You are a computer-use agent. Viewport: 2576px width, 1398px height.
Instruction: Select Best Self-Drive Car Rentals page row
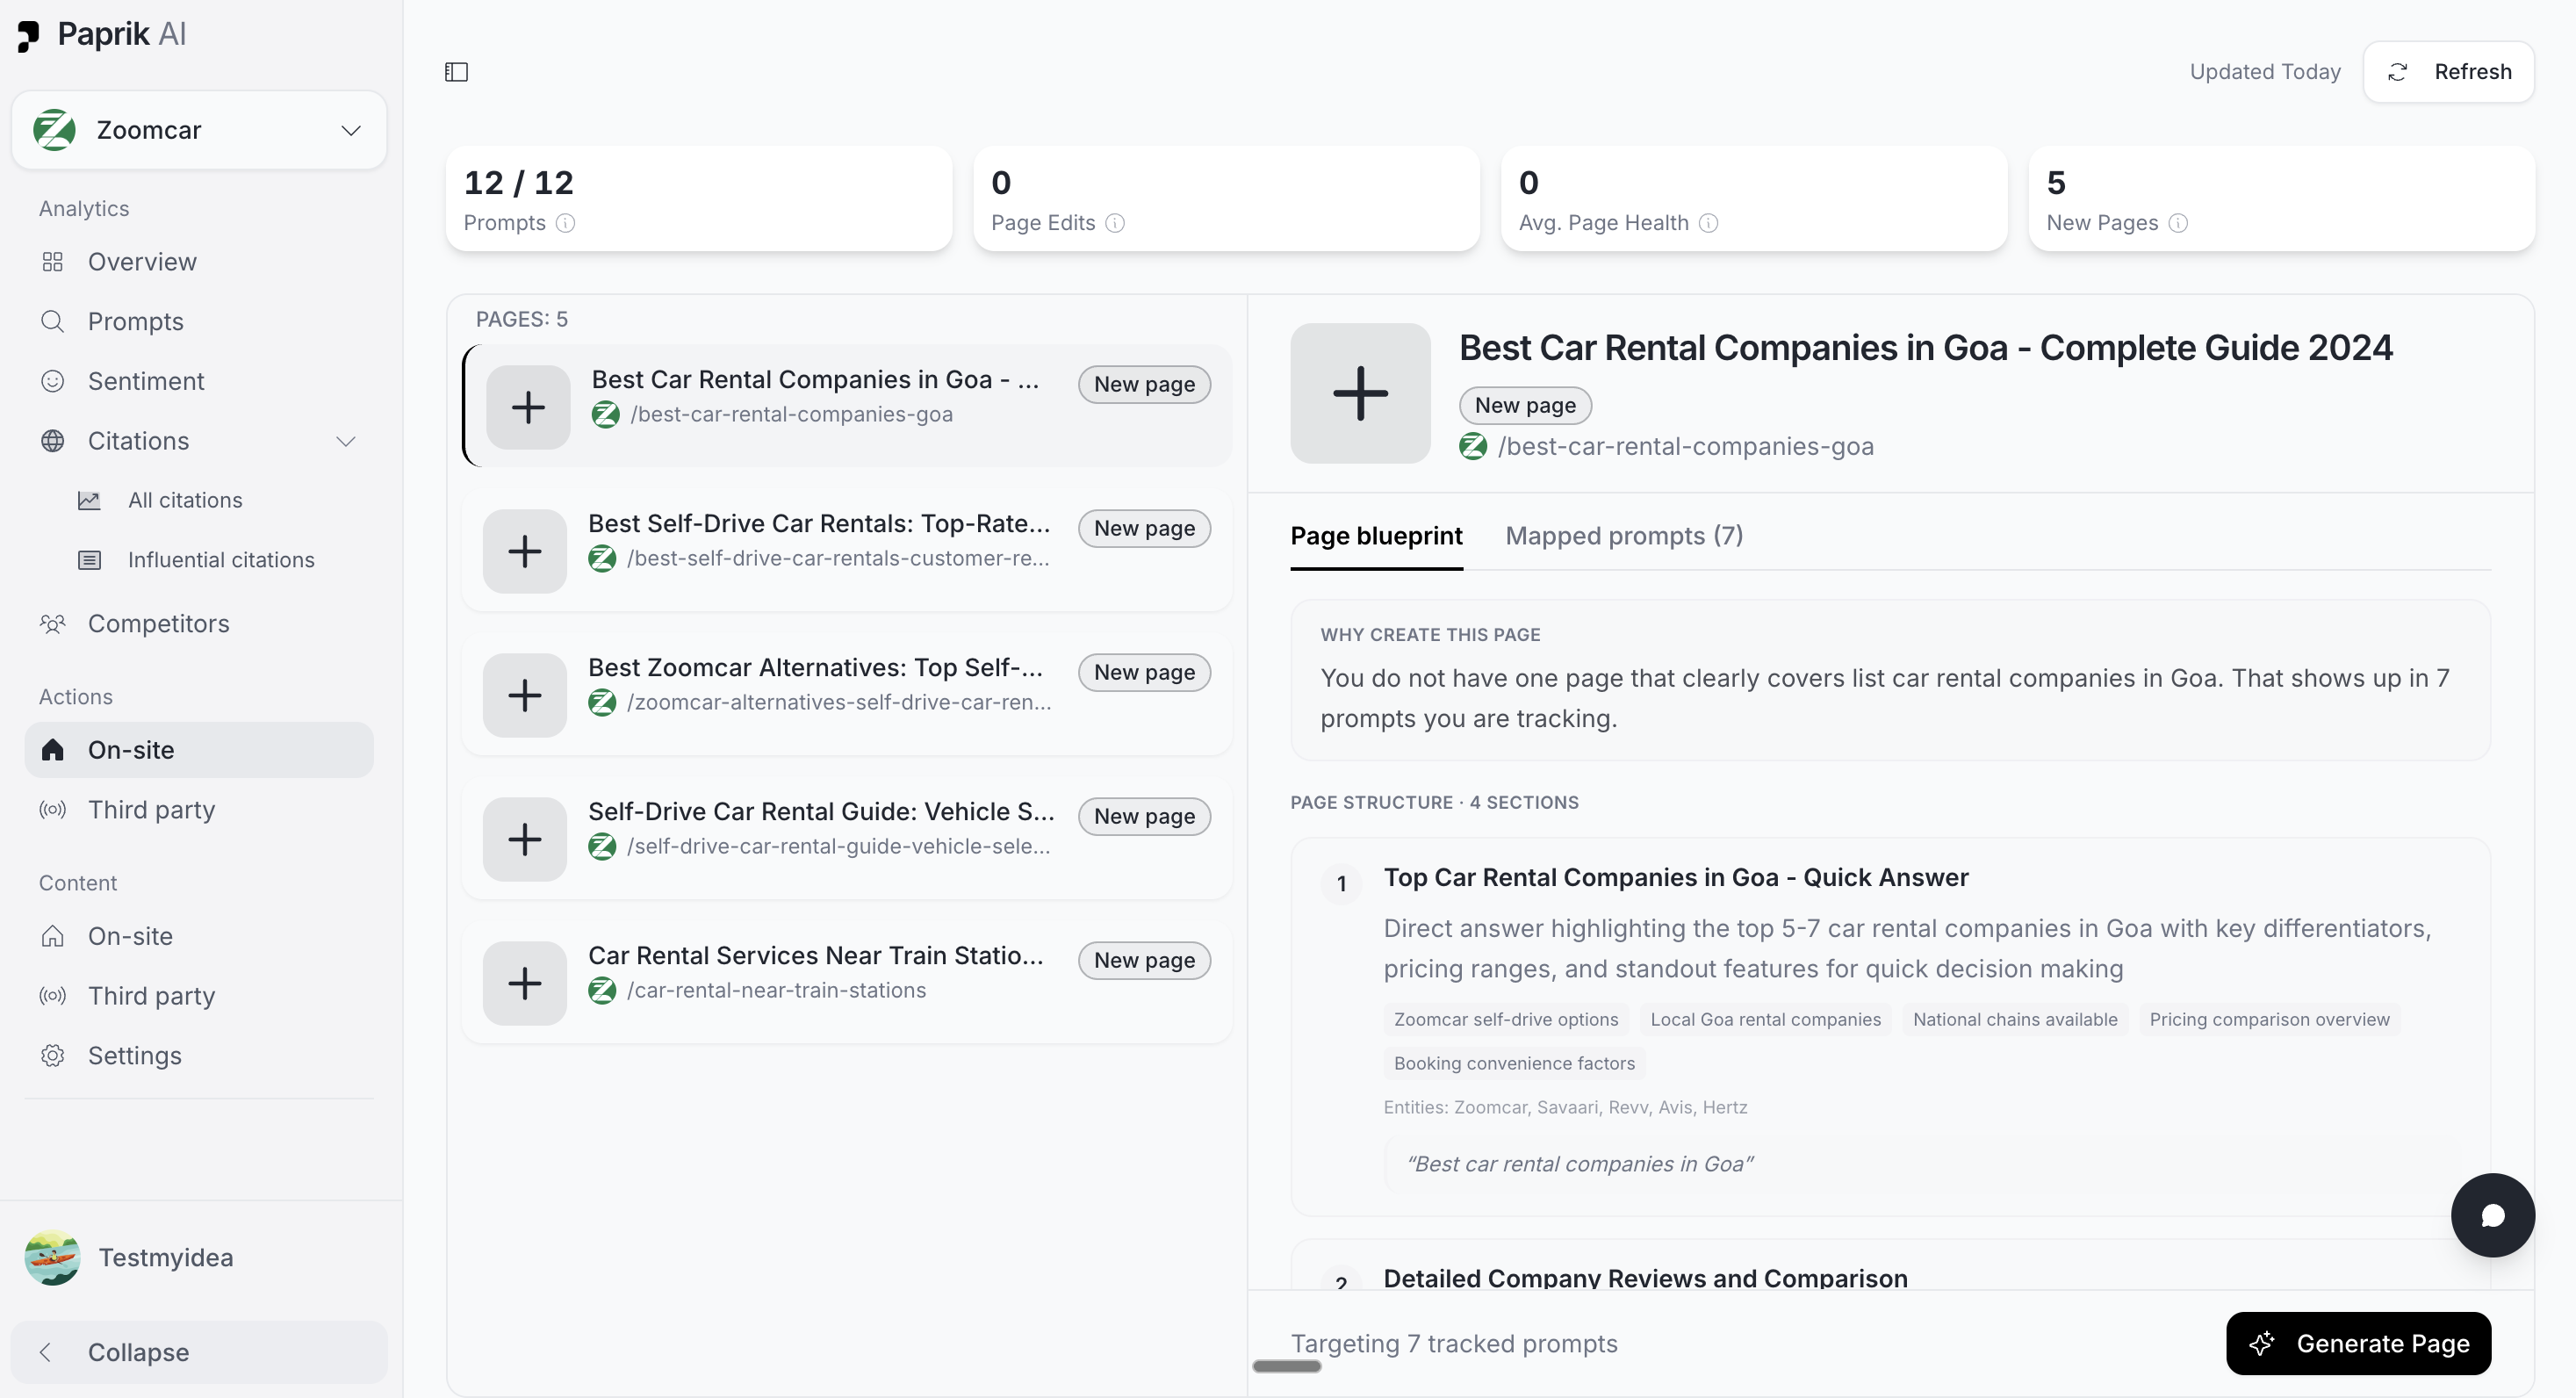coord(846,550)
